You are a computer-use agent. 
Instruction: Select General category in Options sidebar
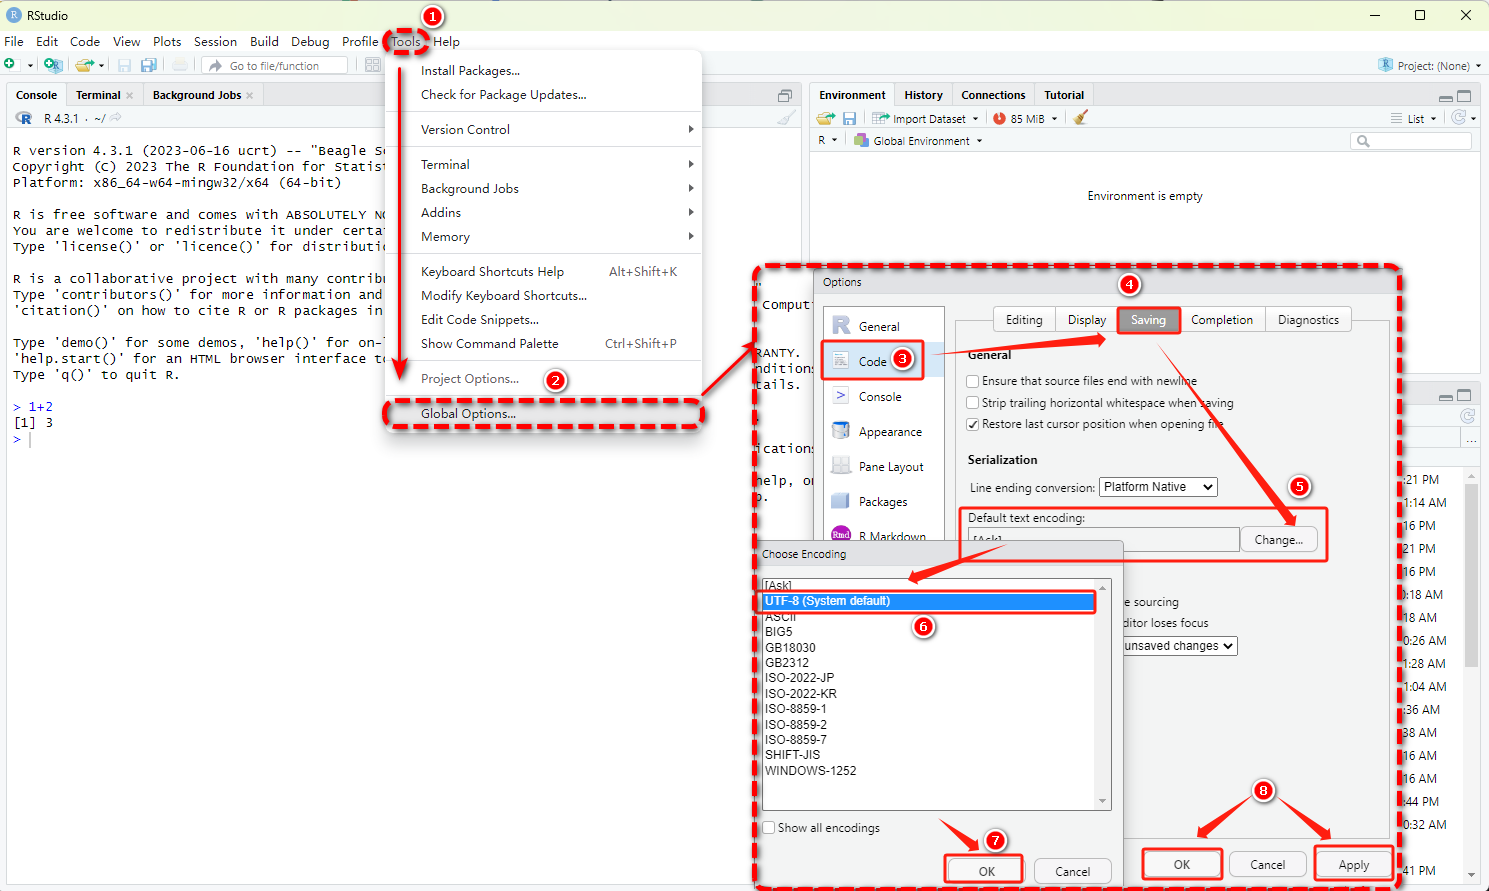click(x=883, y=326)
